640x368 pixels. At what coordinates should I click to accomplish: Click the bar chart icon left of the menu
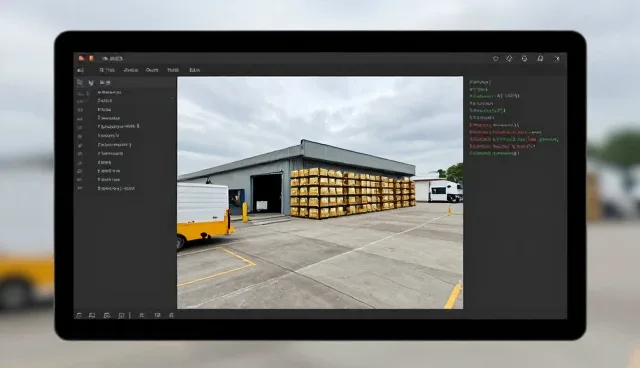point(81,70)
